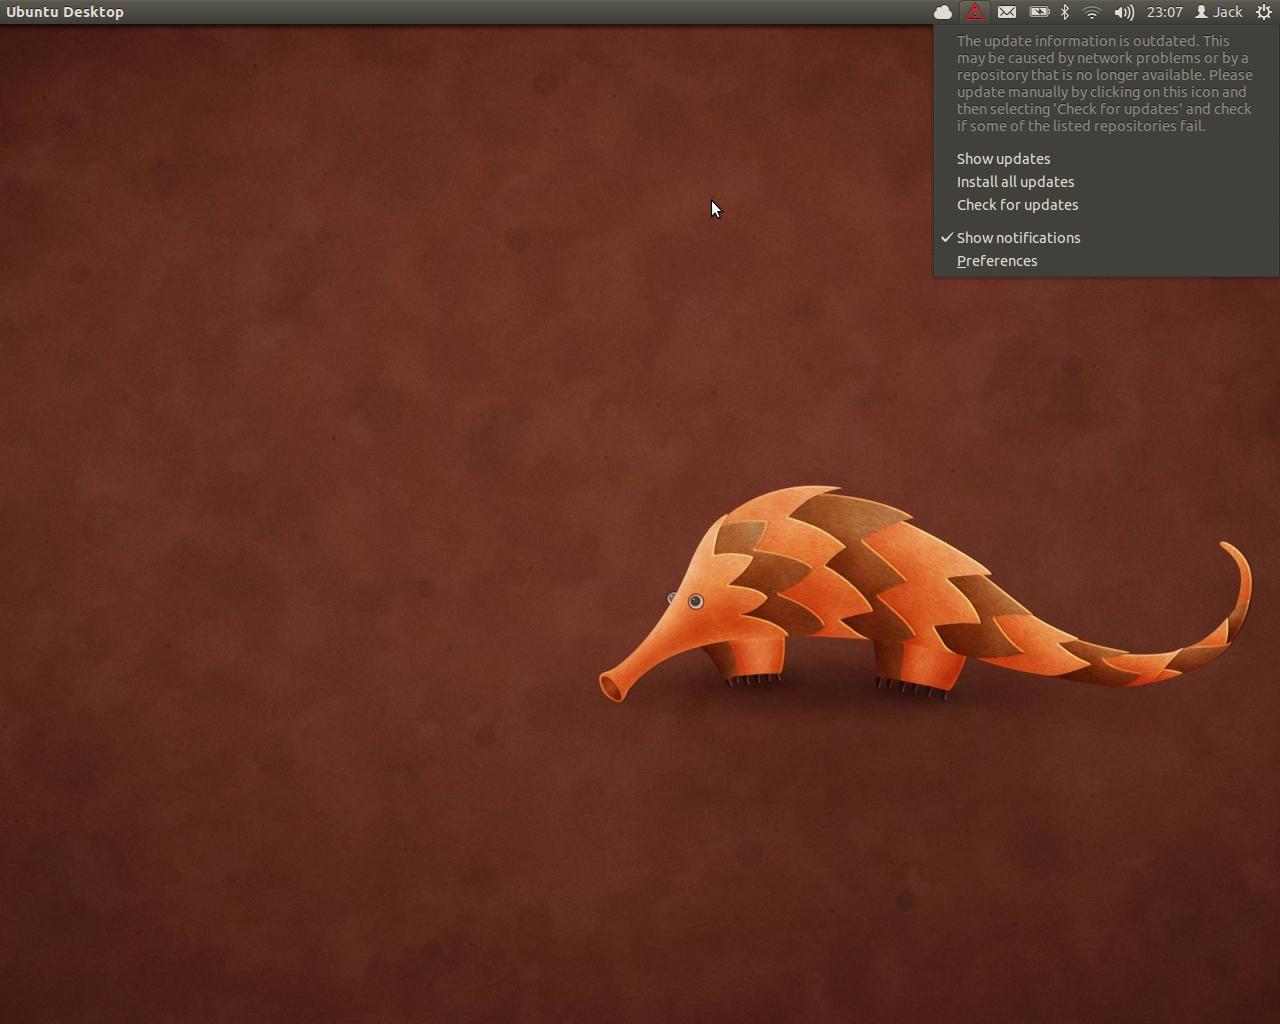Open Preferences from the update menu

[x=1106, y=261]
